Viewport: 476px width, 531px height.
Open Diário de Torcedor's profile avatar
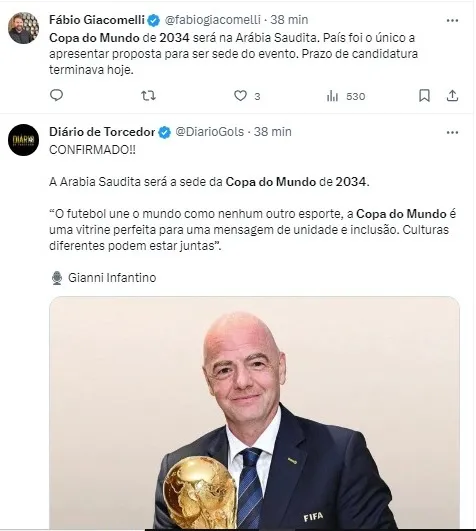click(23, 140)
